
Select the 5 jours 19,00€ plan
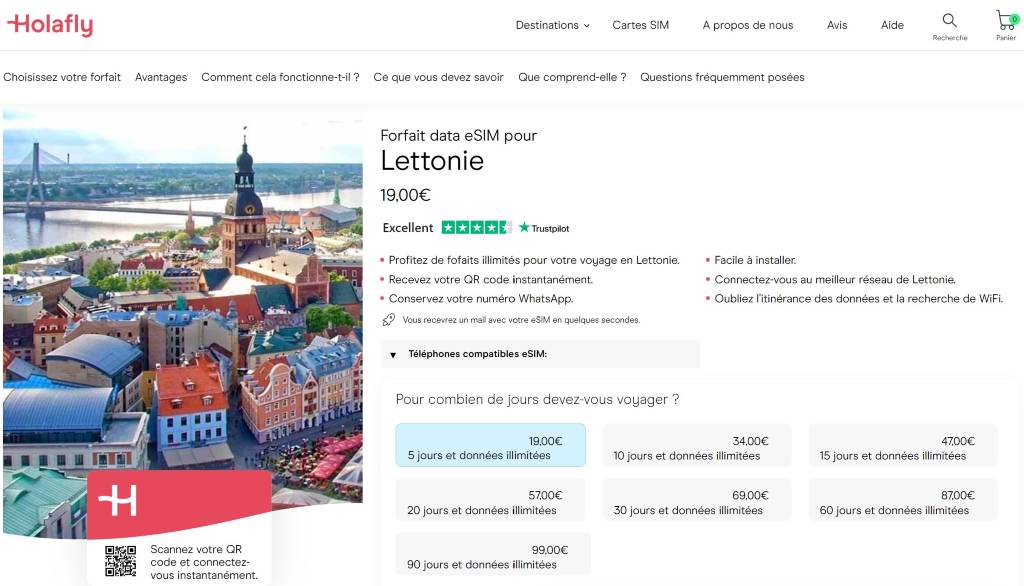click(x=490, y=446)
